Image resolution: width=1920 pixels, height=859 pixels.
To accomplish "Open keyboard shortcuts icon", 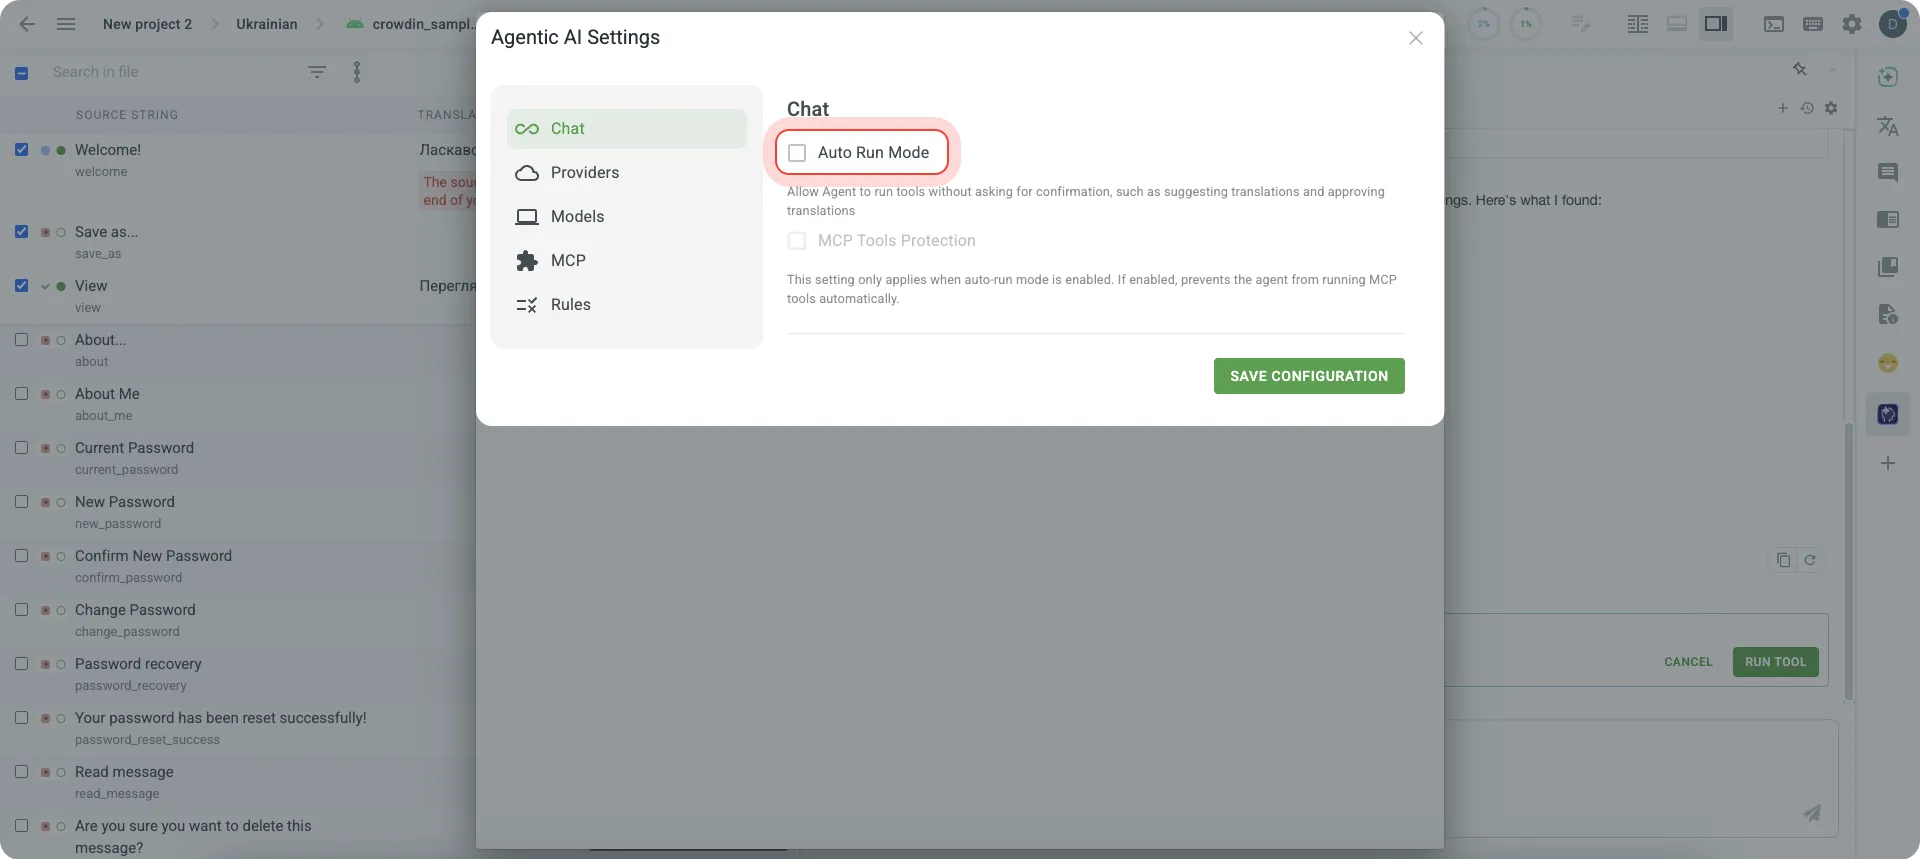I will tap(1812, 24).
